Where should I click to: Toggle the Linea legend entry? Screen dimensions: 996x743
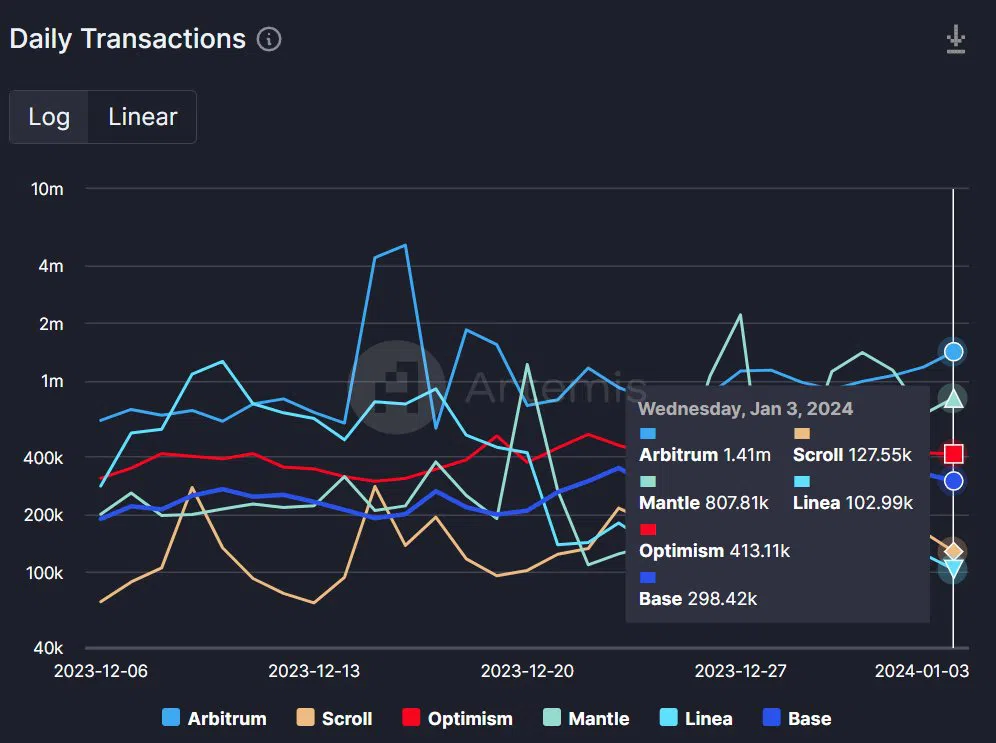coord(696,718)
